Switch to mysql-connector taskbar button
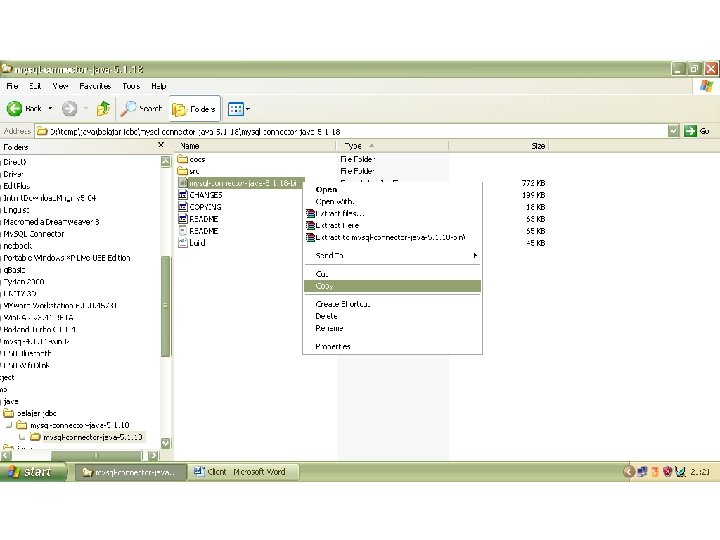 tap(131, 472)
